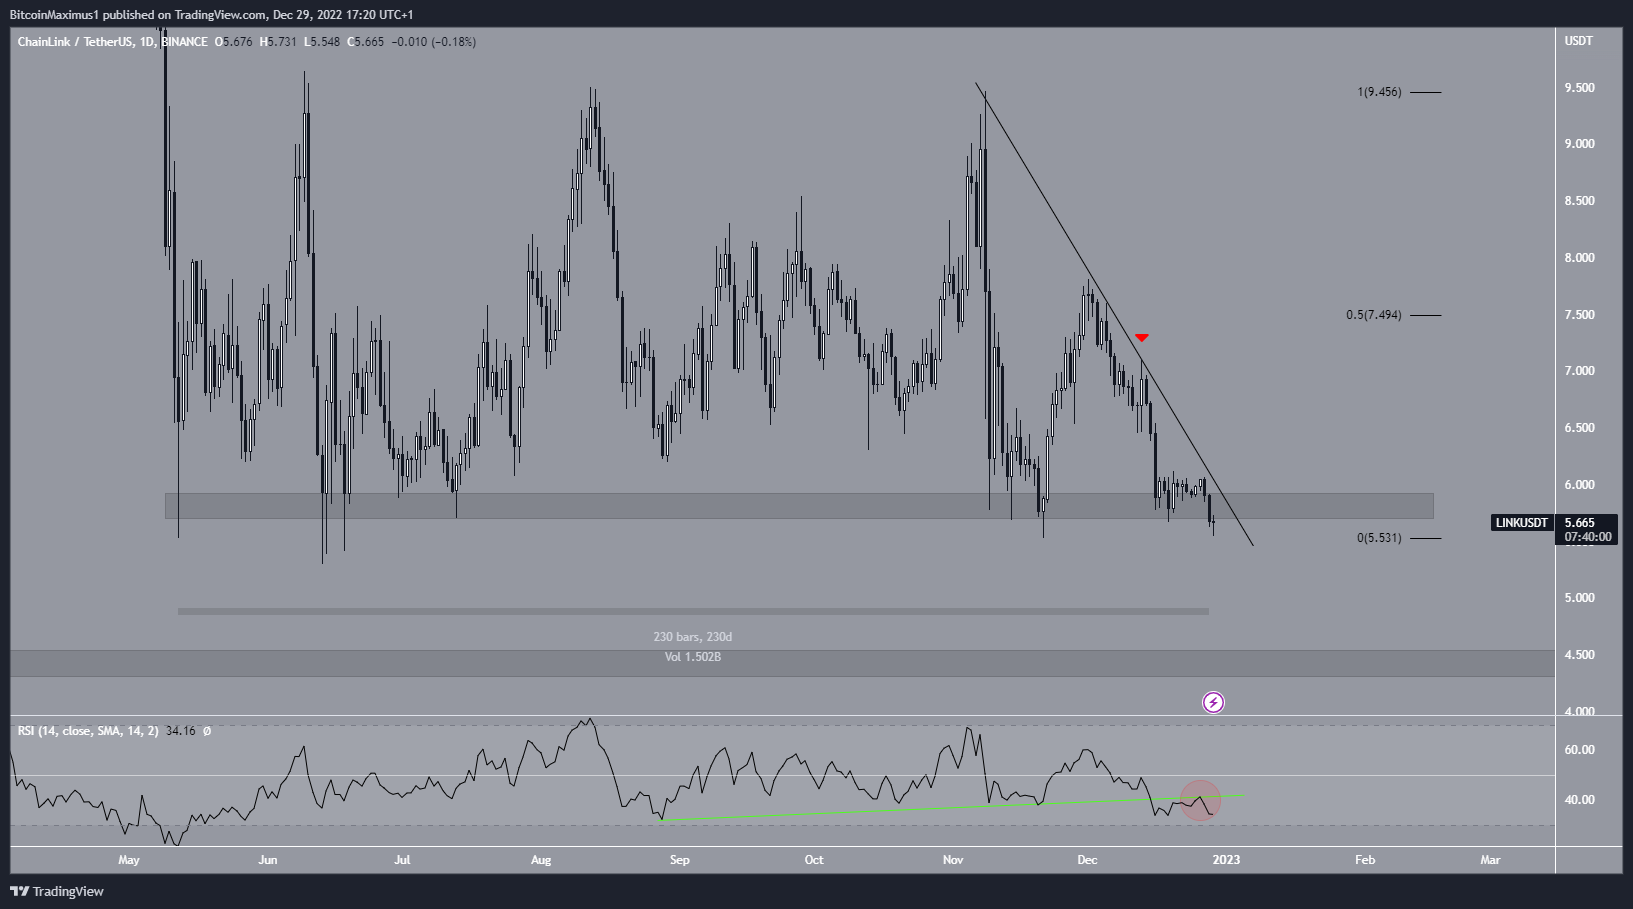Click the LINKUSDT price tag
Viewport: 1633px width, 909px height.
pyautogui.click(x=1523, y=523)
